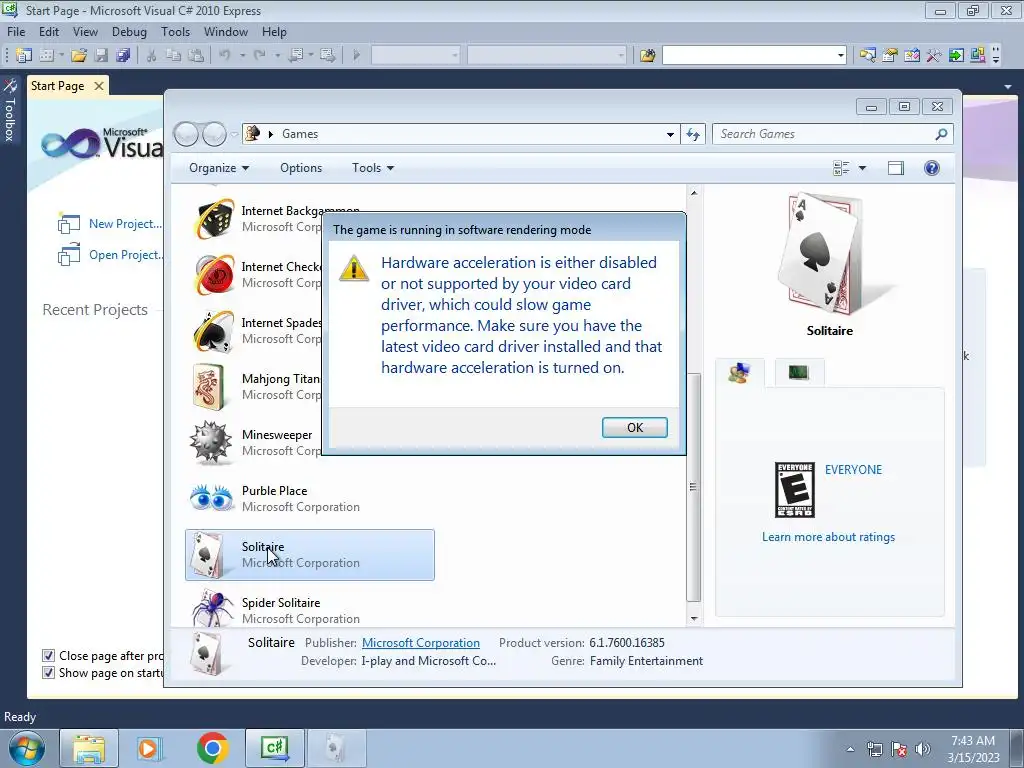Open the Redo history dropdown arrow
1024x768 pixels.
click(277, 56)
